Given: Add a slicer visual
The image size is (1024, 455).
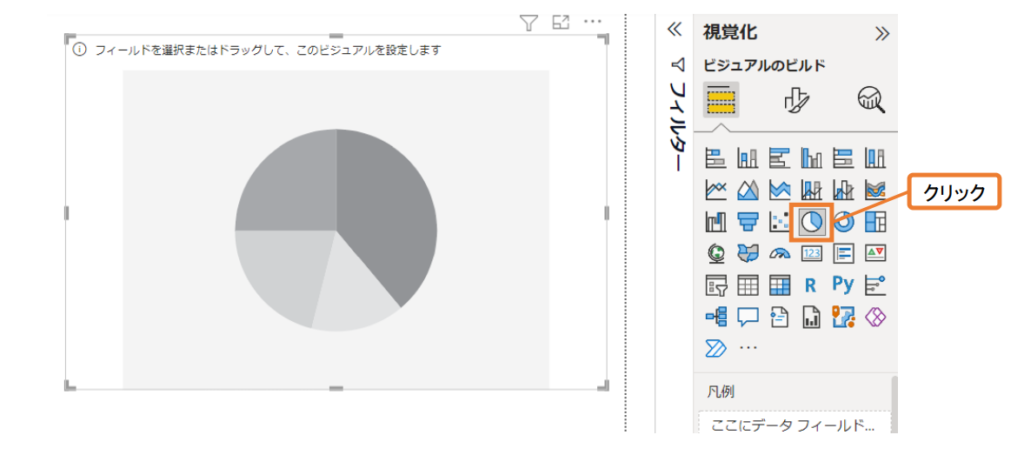Looking at the screenshot, I should (x=716, y=285).
